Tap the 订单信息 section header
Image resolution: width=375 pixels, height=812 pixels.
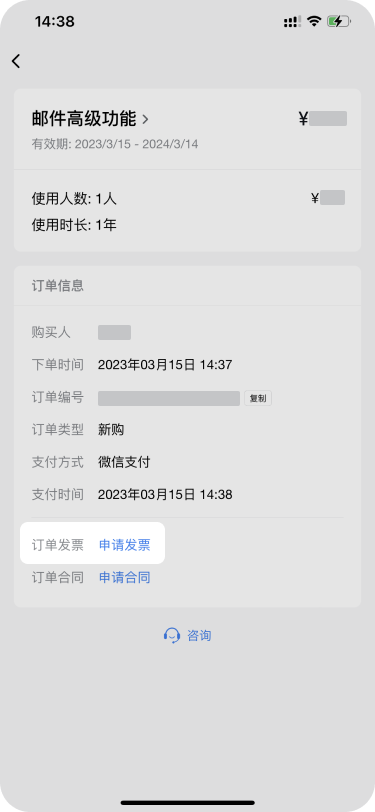(x=58, y=286)
